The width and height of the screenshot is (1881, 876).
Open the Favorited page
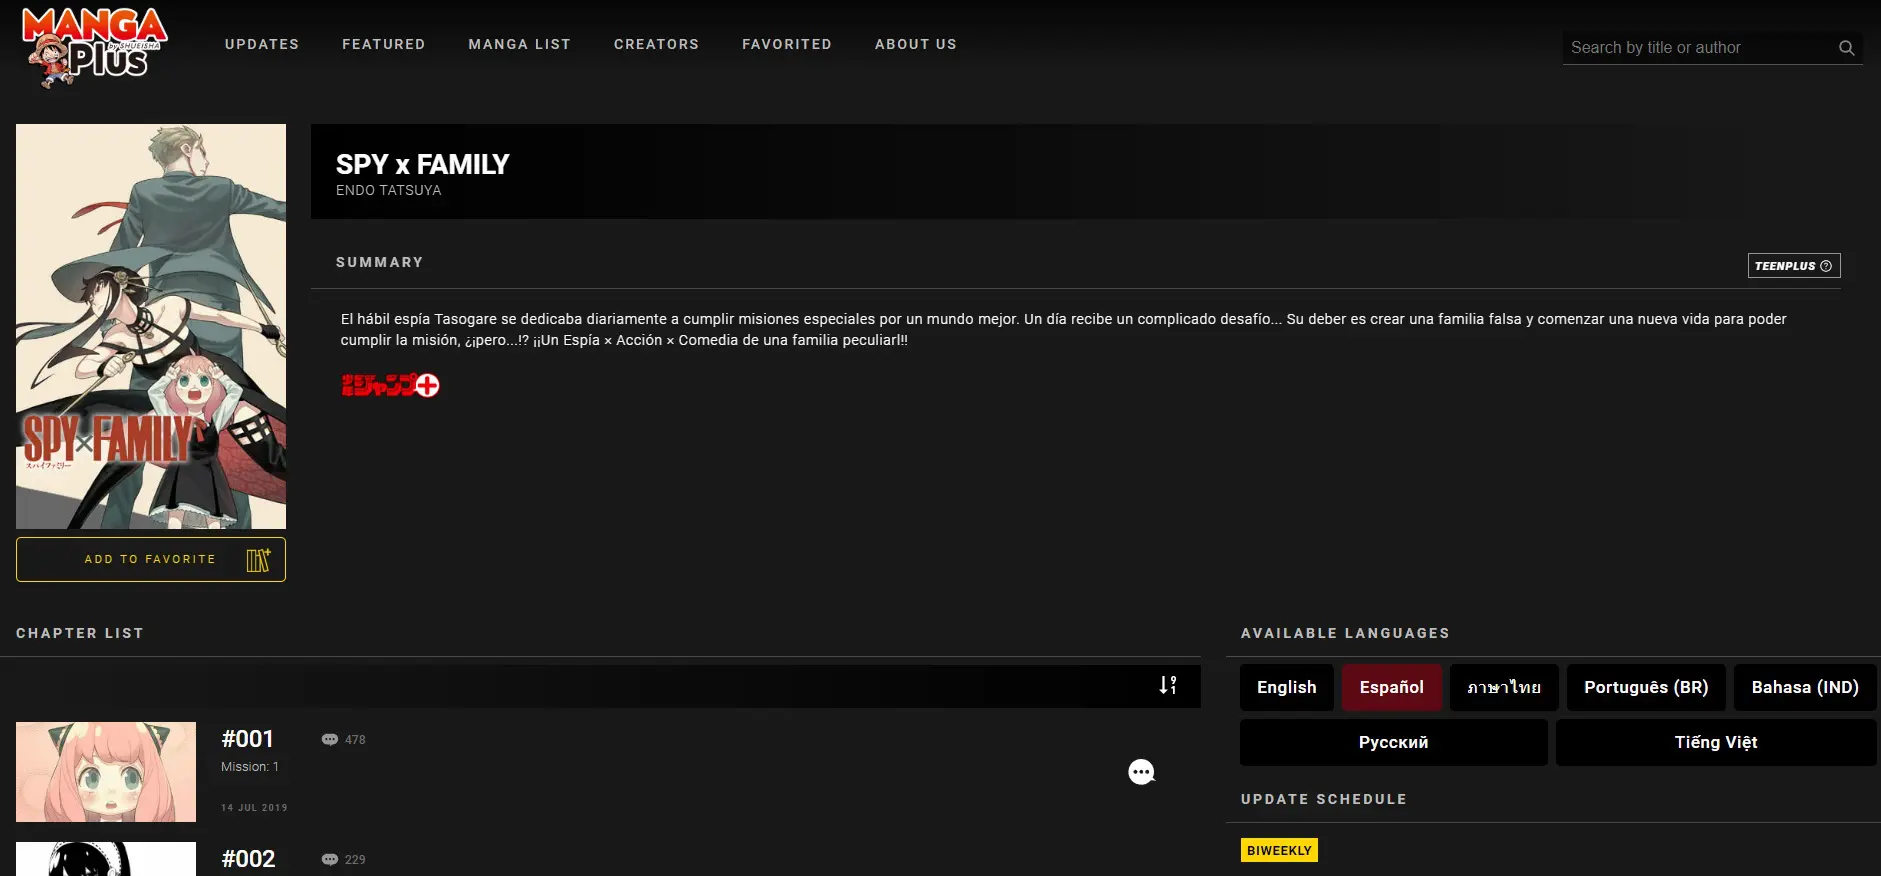point(787,44)
